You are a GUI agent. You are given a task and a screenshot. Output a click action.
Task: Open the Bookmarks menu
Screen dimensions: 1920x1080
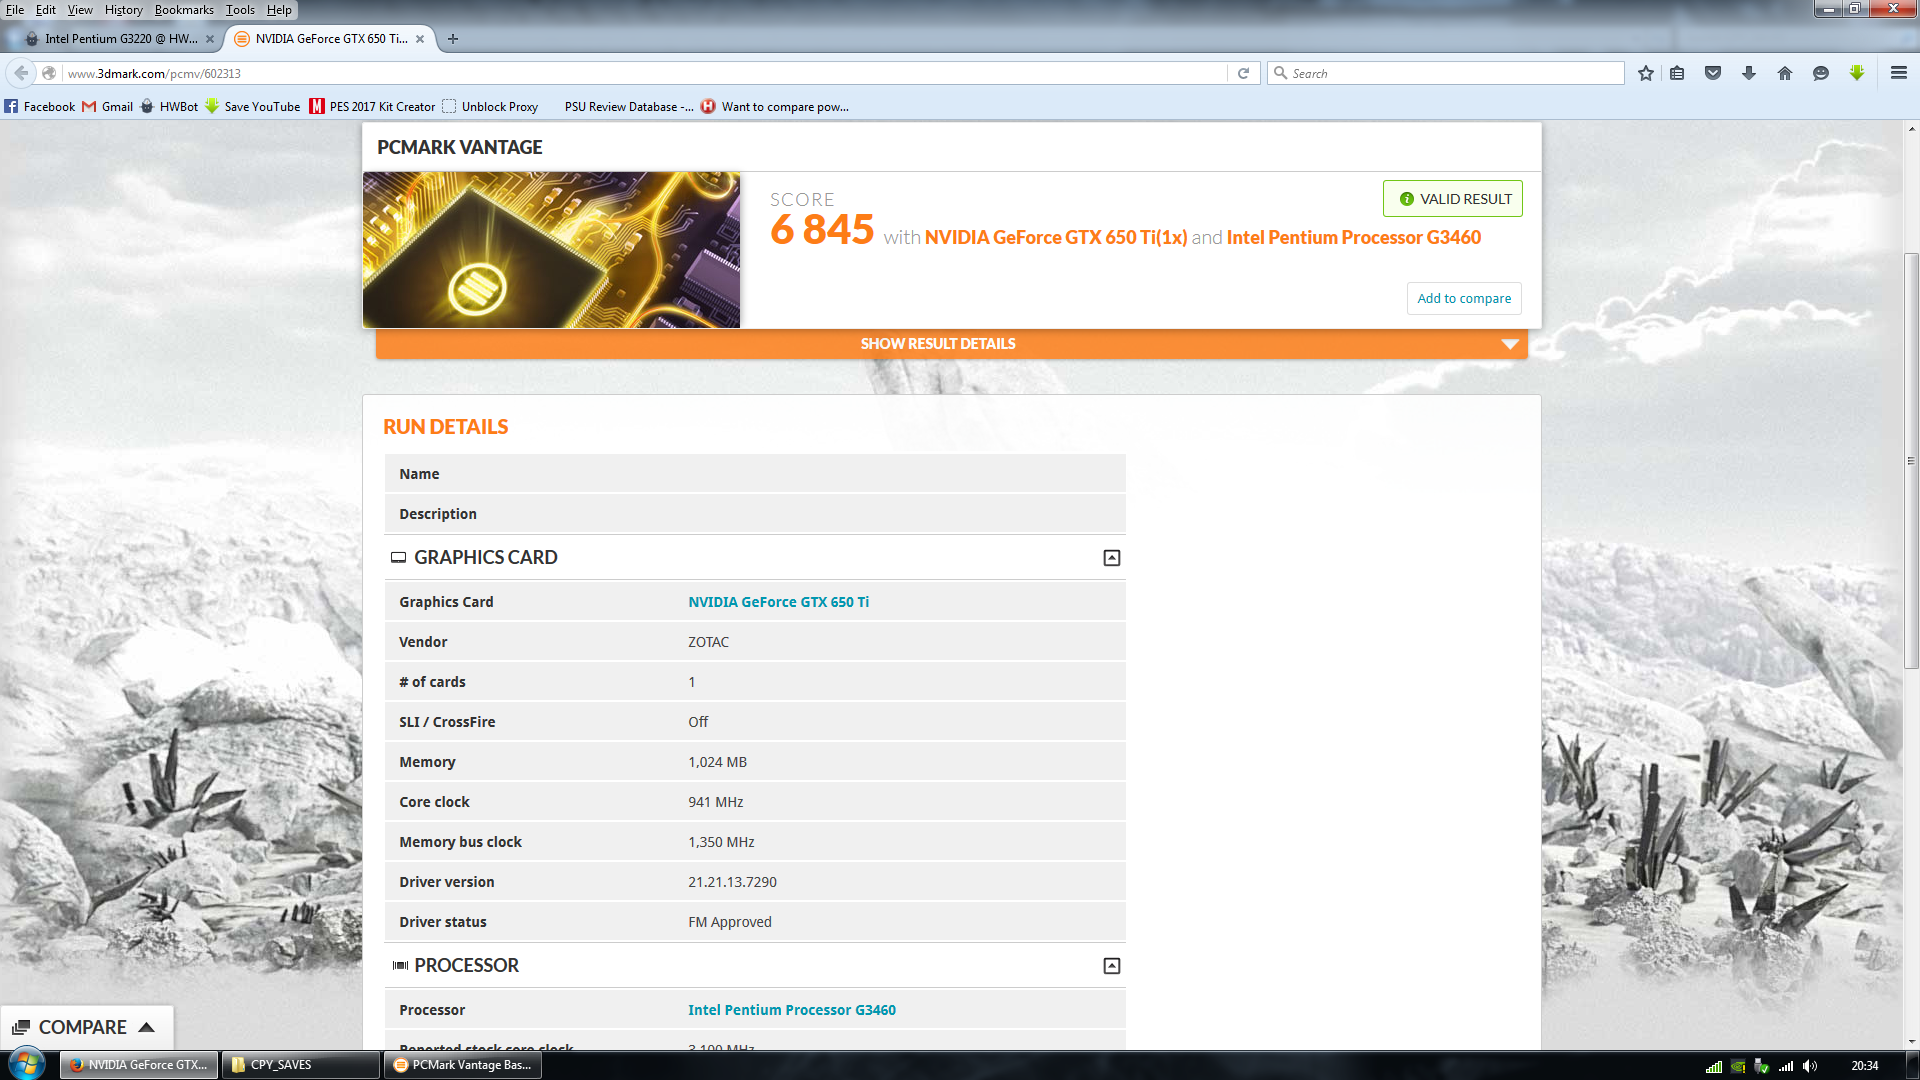(184, 10)
